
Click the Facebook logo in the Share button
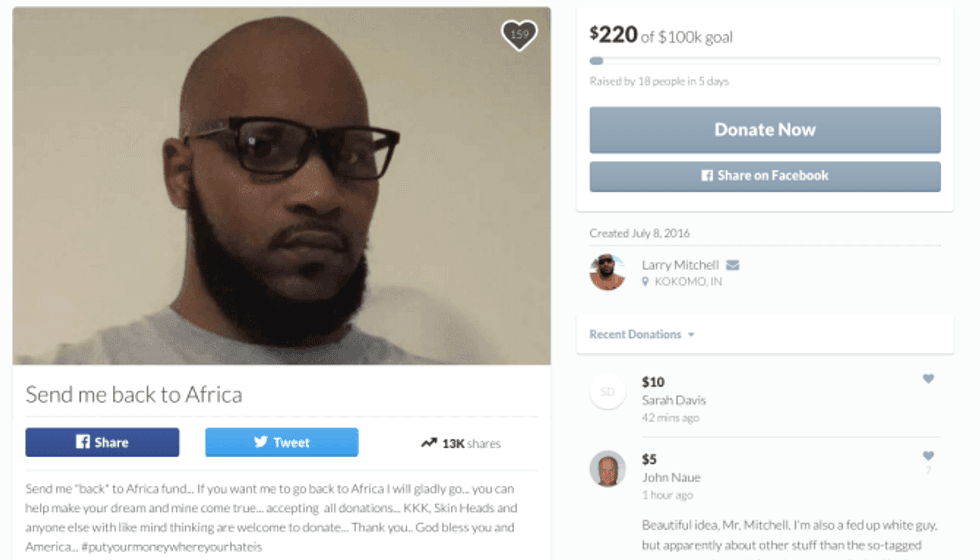[82, 442]
